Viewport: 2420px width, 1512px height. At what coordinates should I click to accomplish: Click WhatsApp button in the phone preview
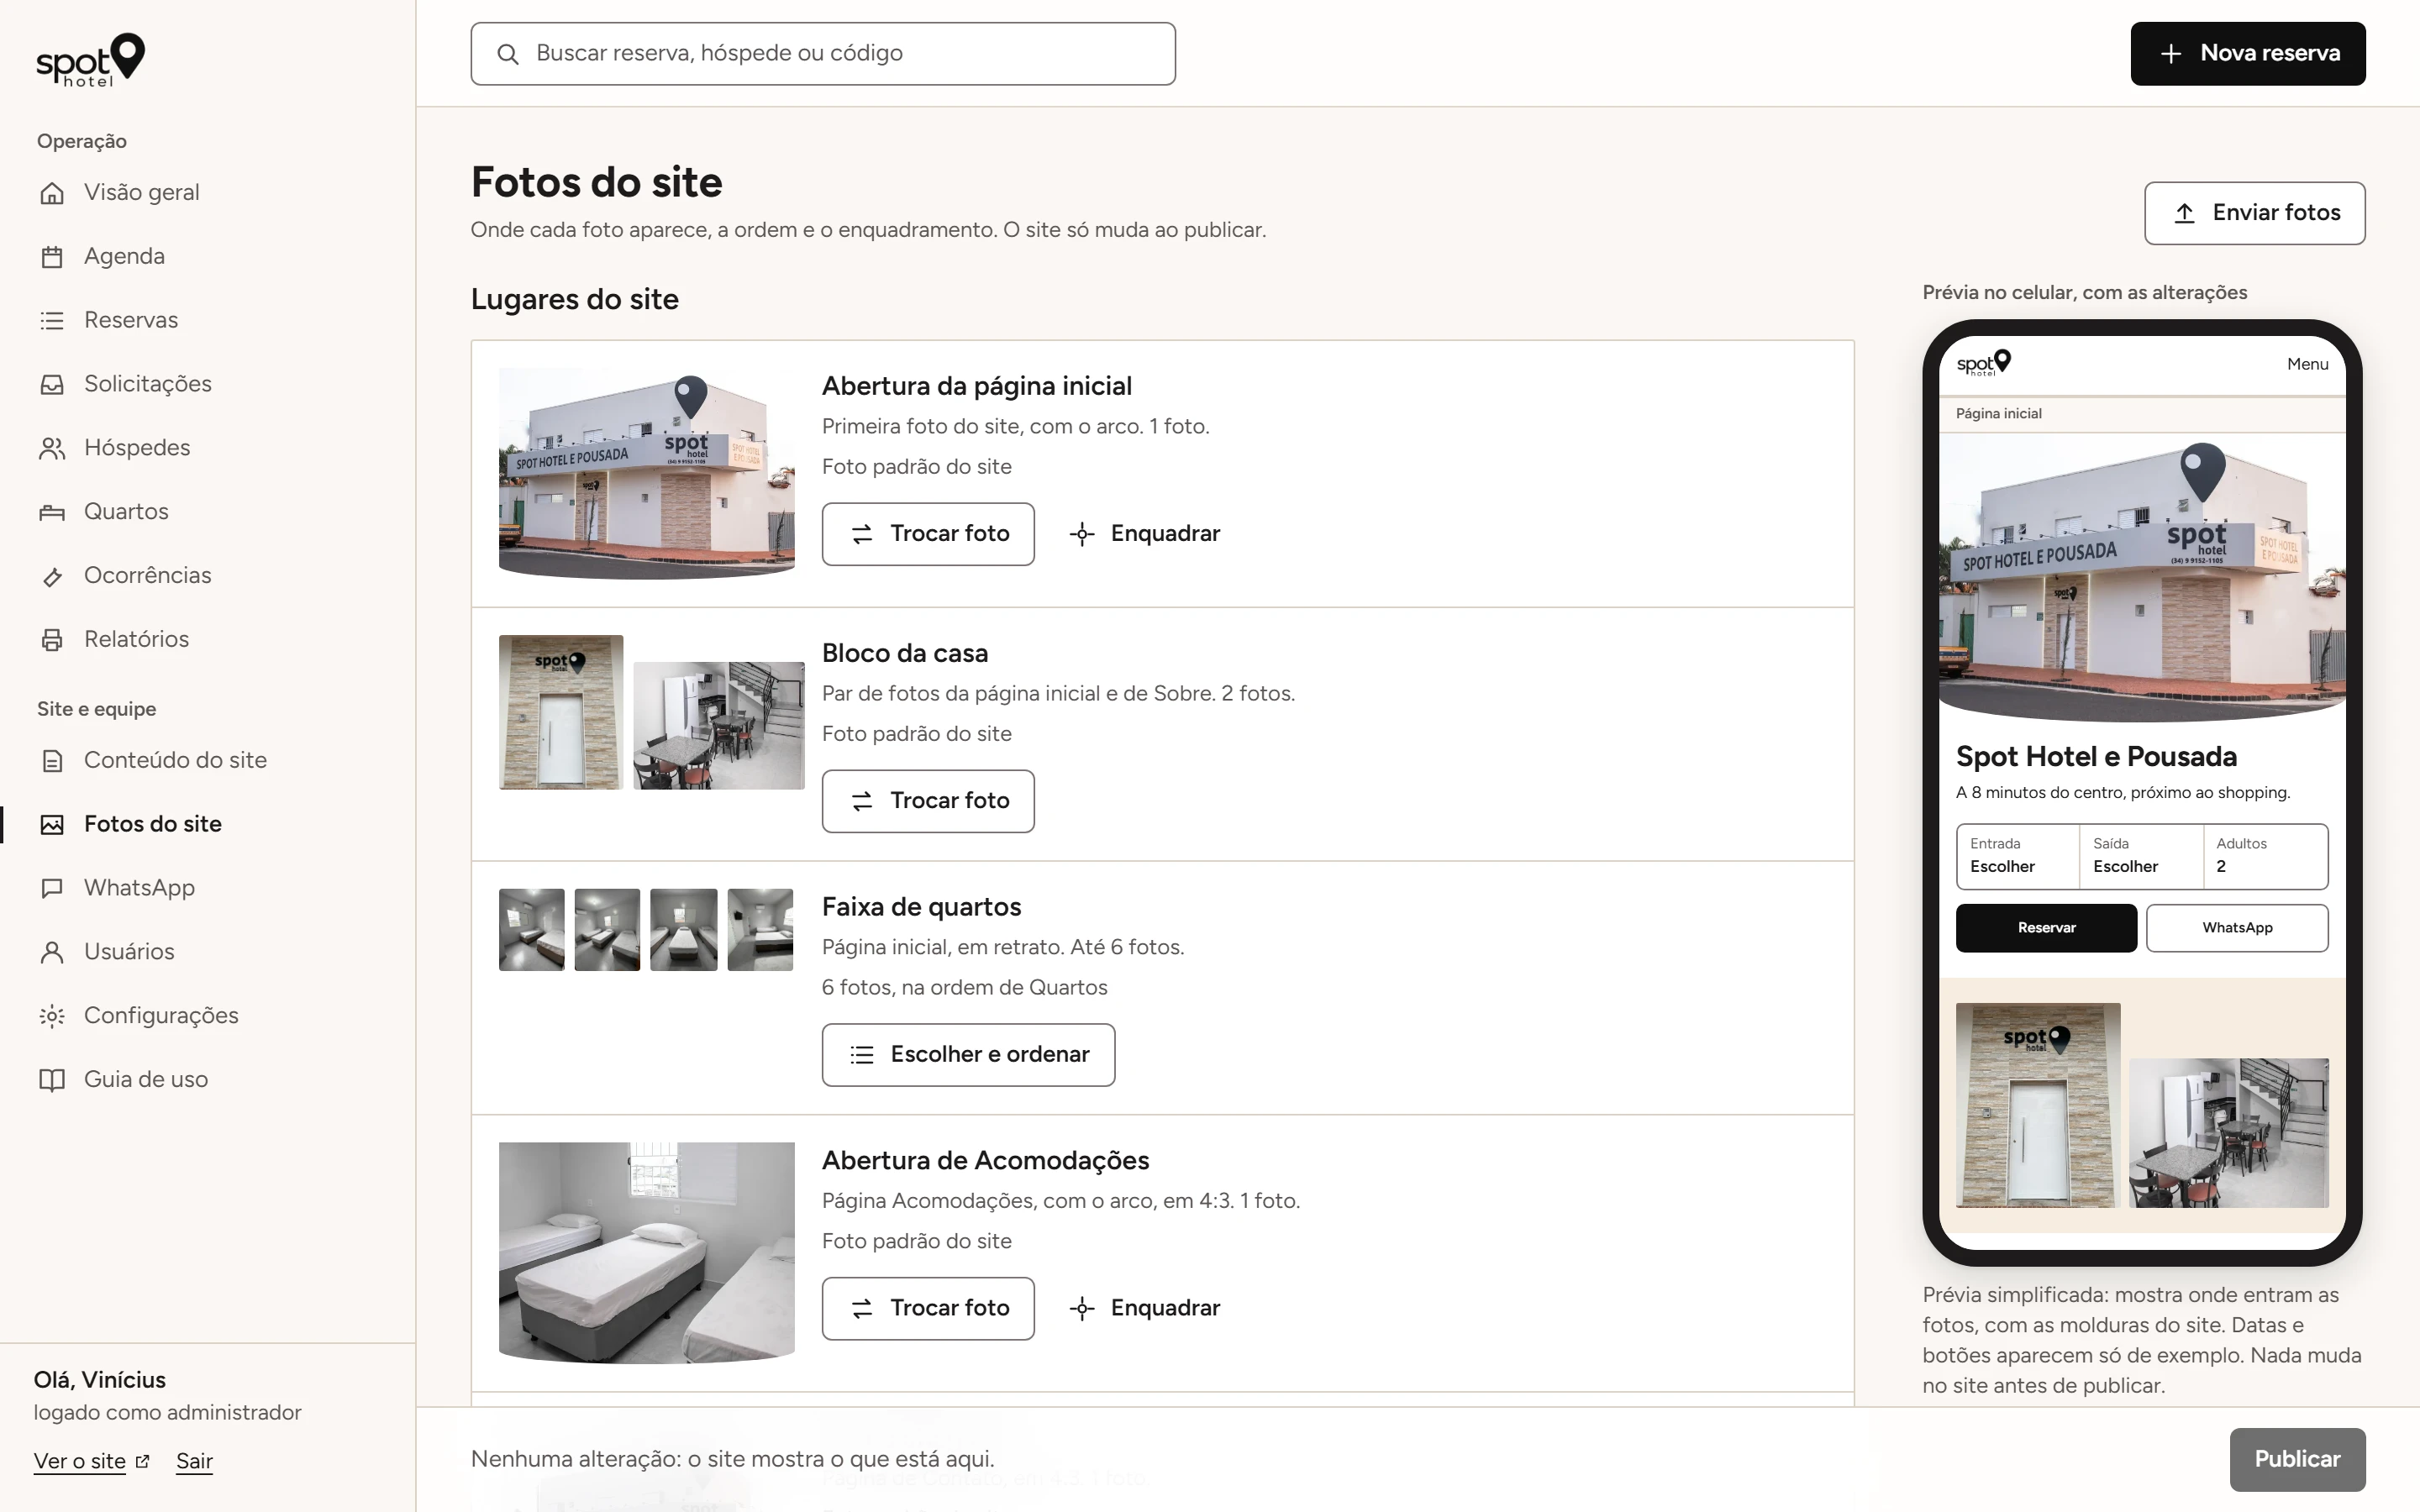pos(2237,928)
